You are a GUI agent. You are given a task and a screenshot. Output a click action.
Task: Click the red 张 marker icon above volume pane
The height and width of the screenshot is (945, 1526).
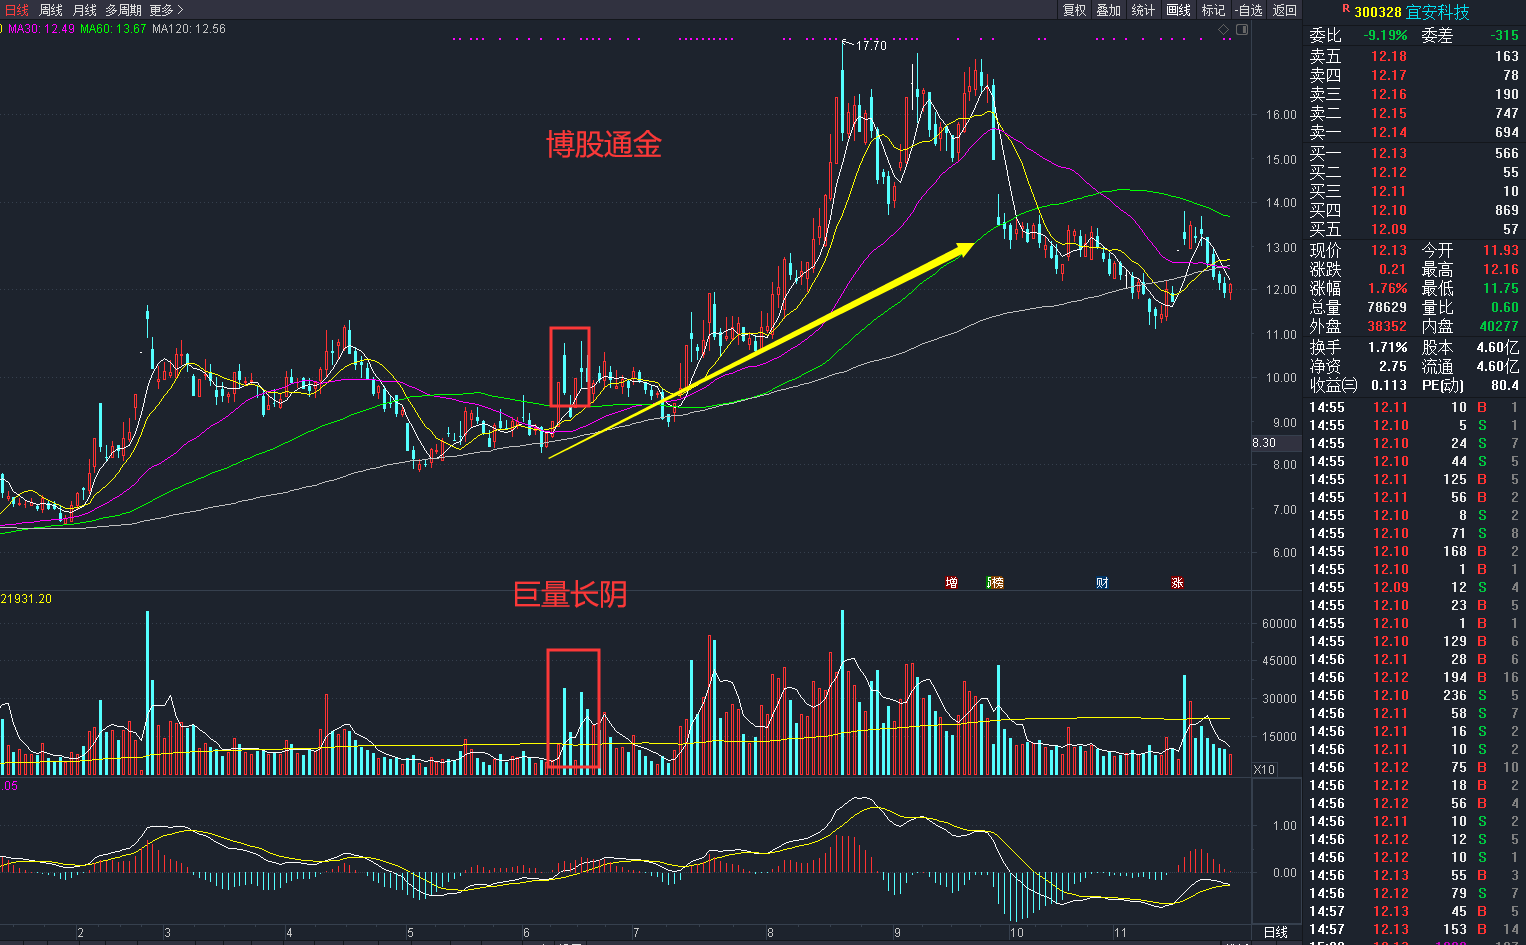pos(1177,582)
